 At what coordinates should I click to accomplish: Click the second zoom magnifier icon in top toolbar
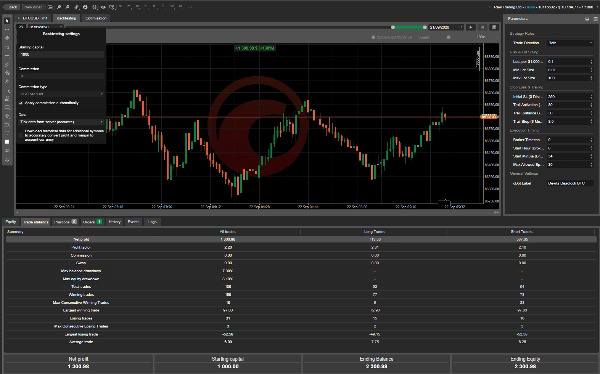point(68,7)
